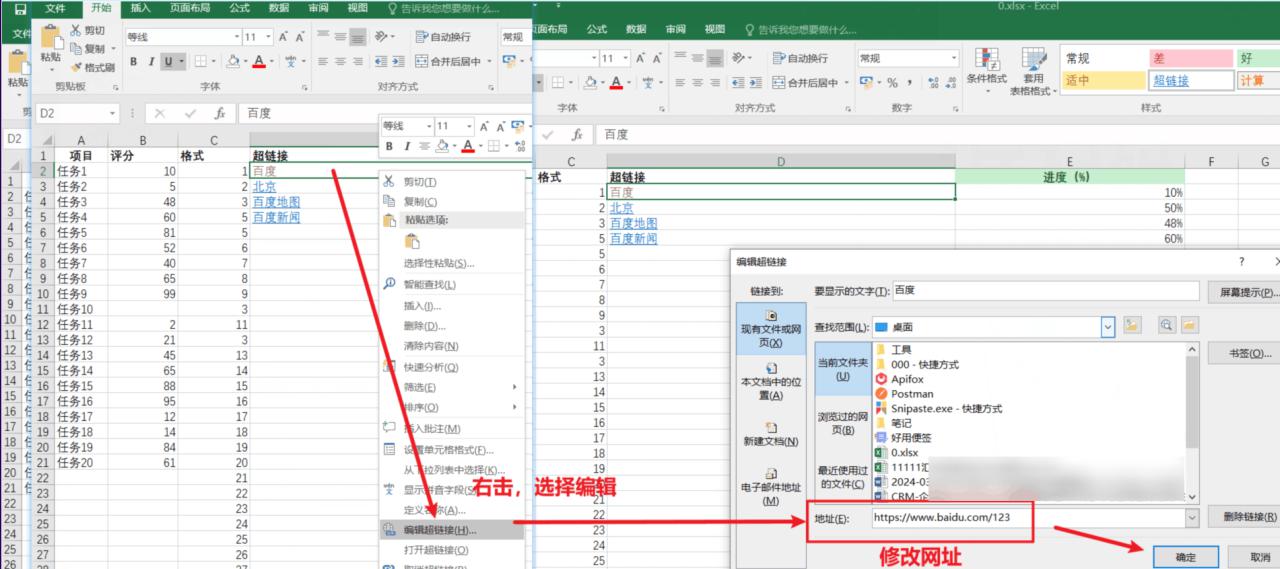This screenshot has height=569, width=1280.
Task: Expand the D2 name box dropdown
Action: pyautogui.click(x=111, y=114)
